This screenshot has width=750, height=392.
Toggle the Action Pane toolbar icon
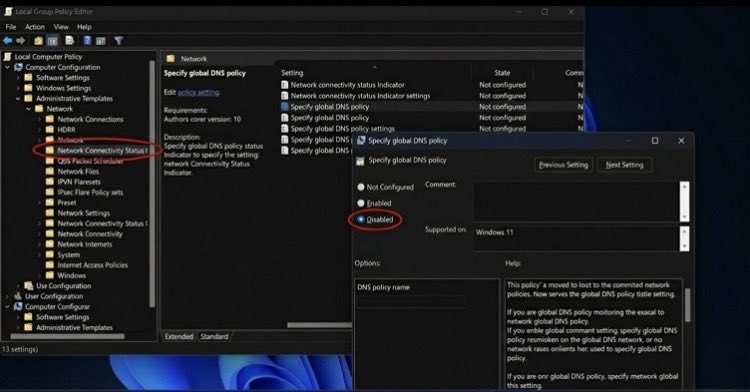[100, 41]
